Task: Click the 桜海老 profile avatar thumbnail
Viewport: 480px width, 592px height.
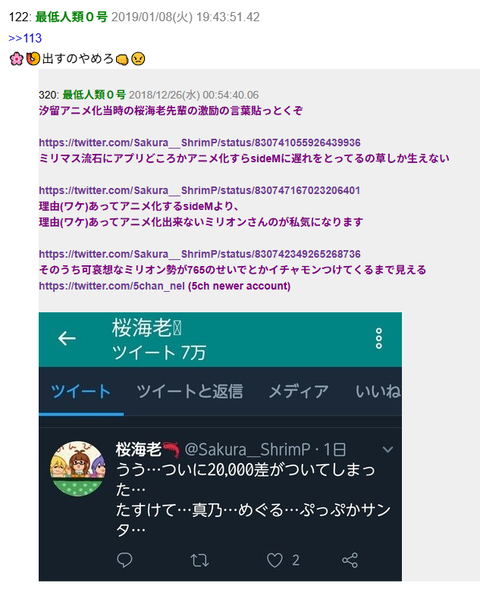Action: coord(78,468)
